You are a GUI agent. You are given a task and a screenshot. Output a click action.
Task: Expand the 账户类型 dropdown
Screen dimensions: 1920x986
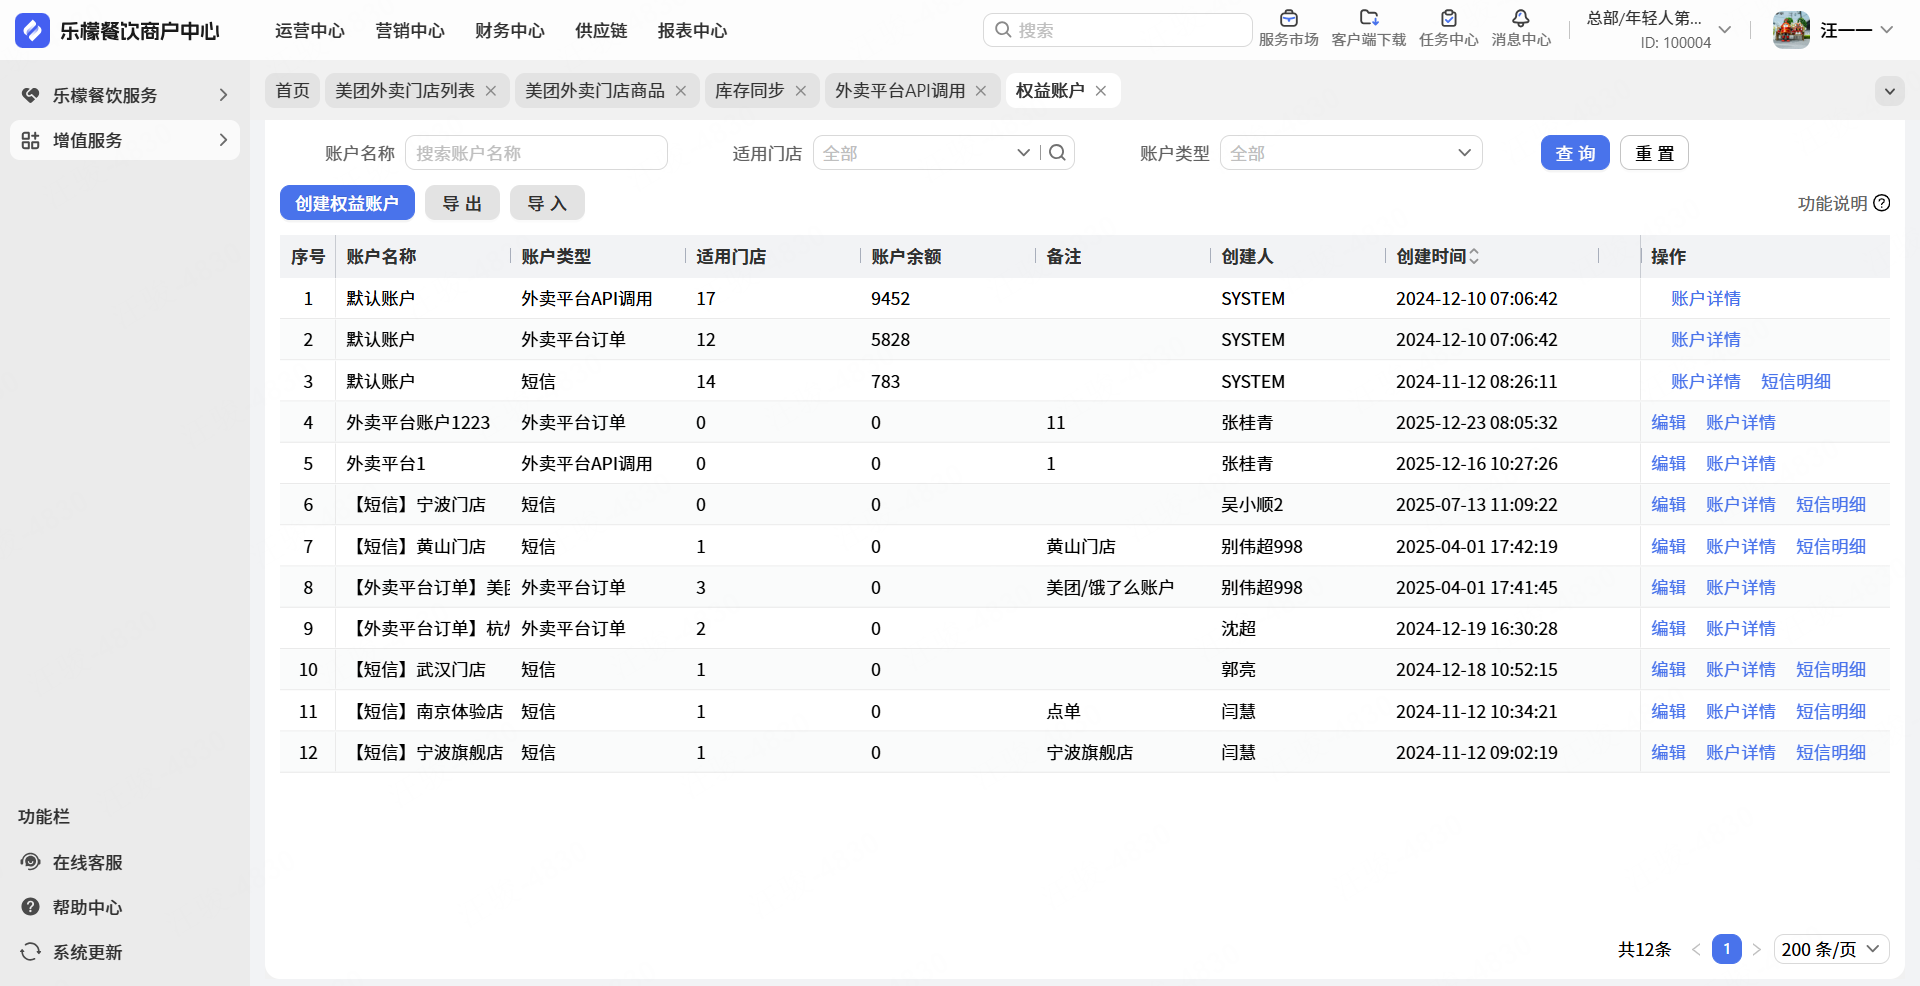click(x=1350, y=153)
